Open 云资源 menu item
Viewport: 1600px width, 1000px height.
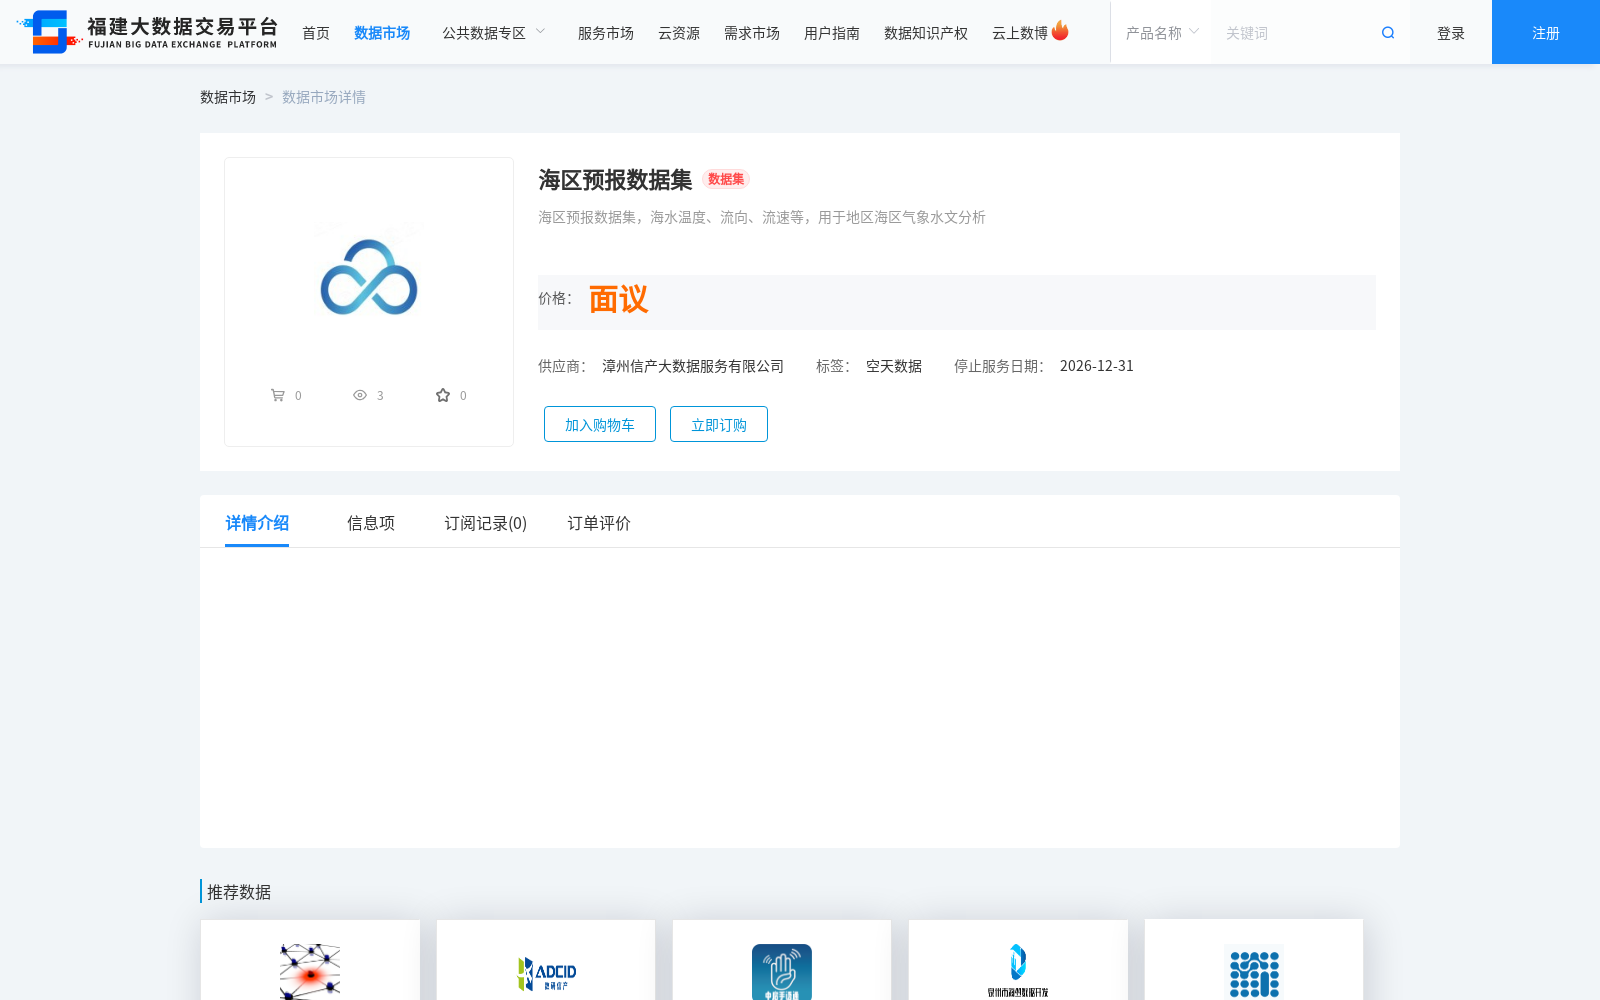point(679,33)
